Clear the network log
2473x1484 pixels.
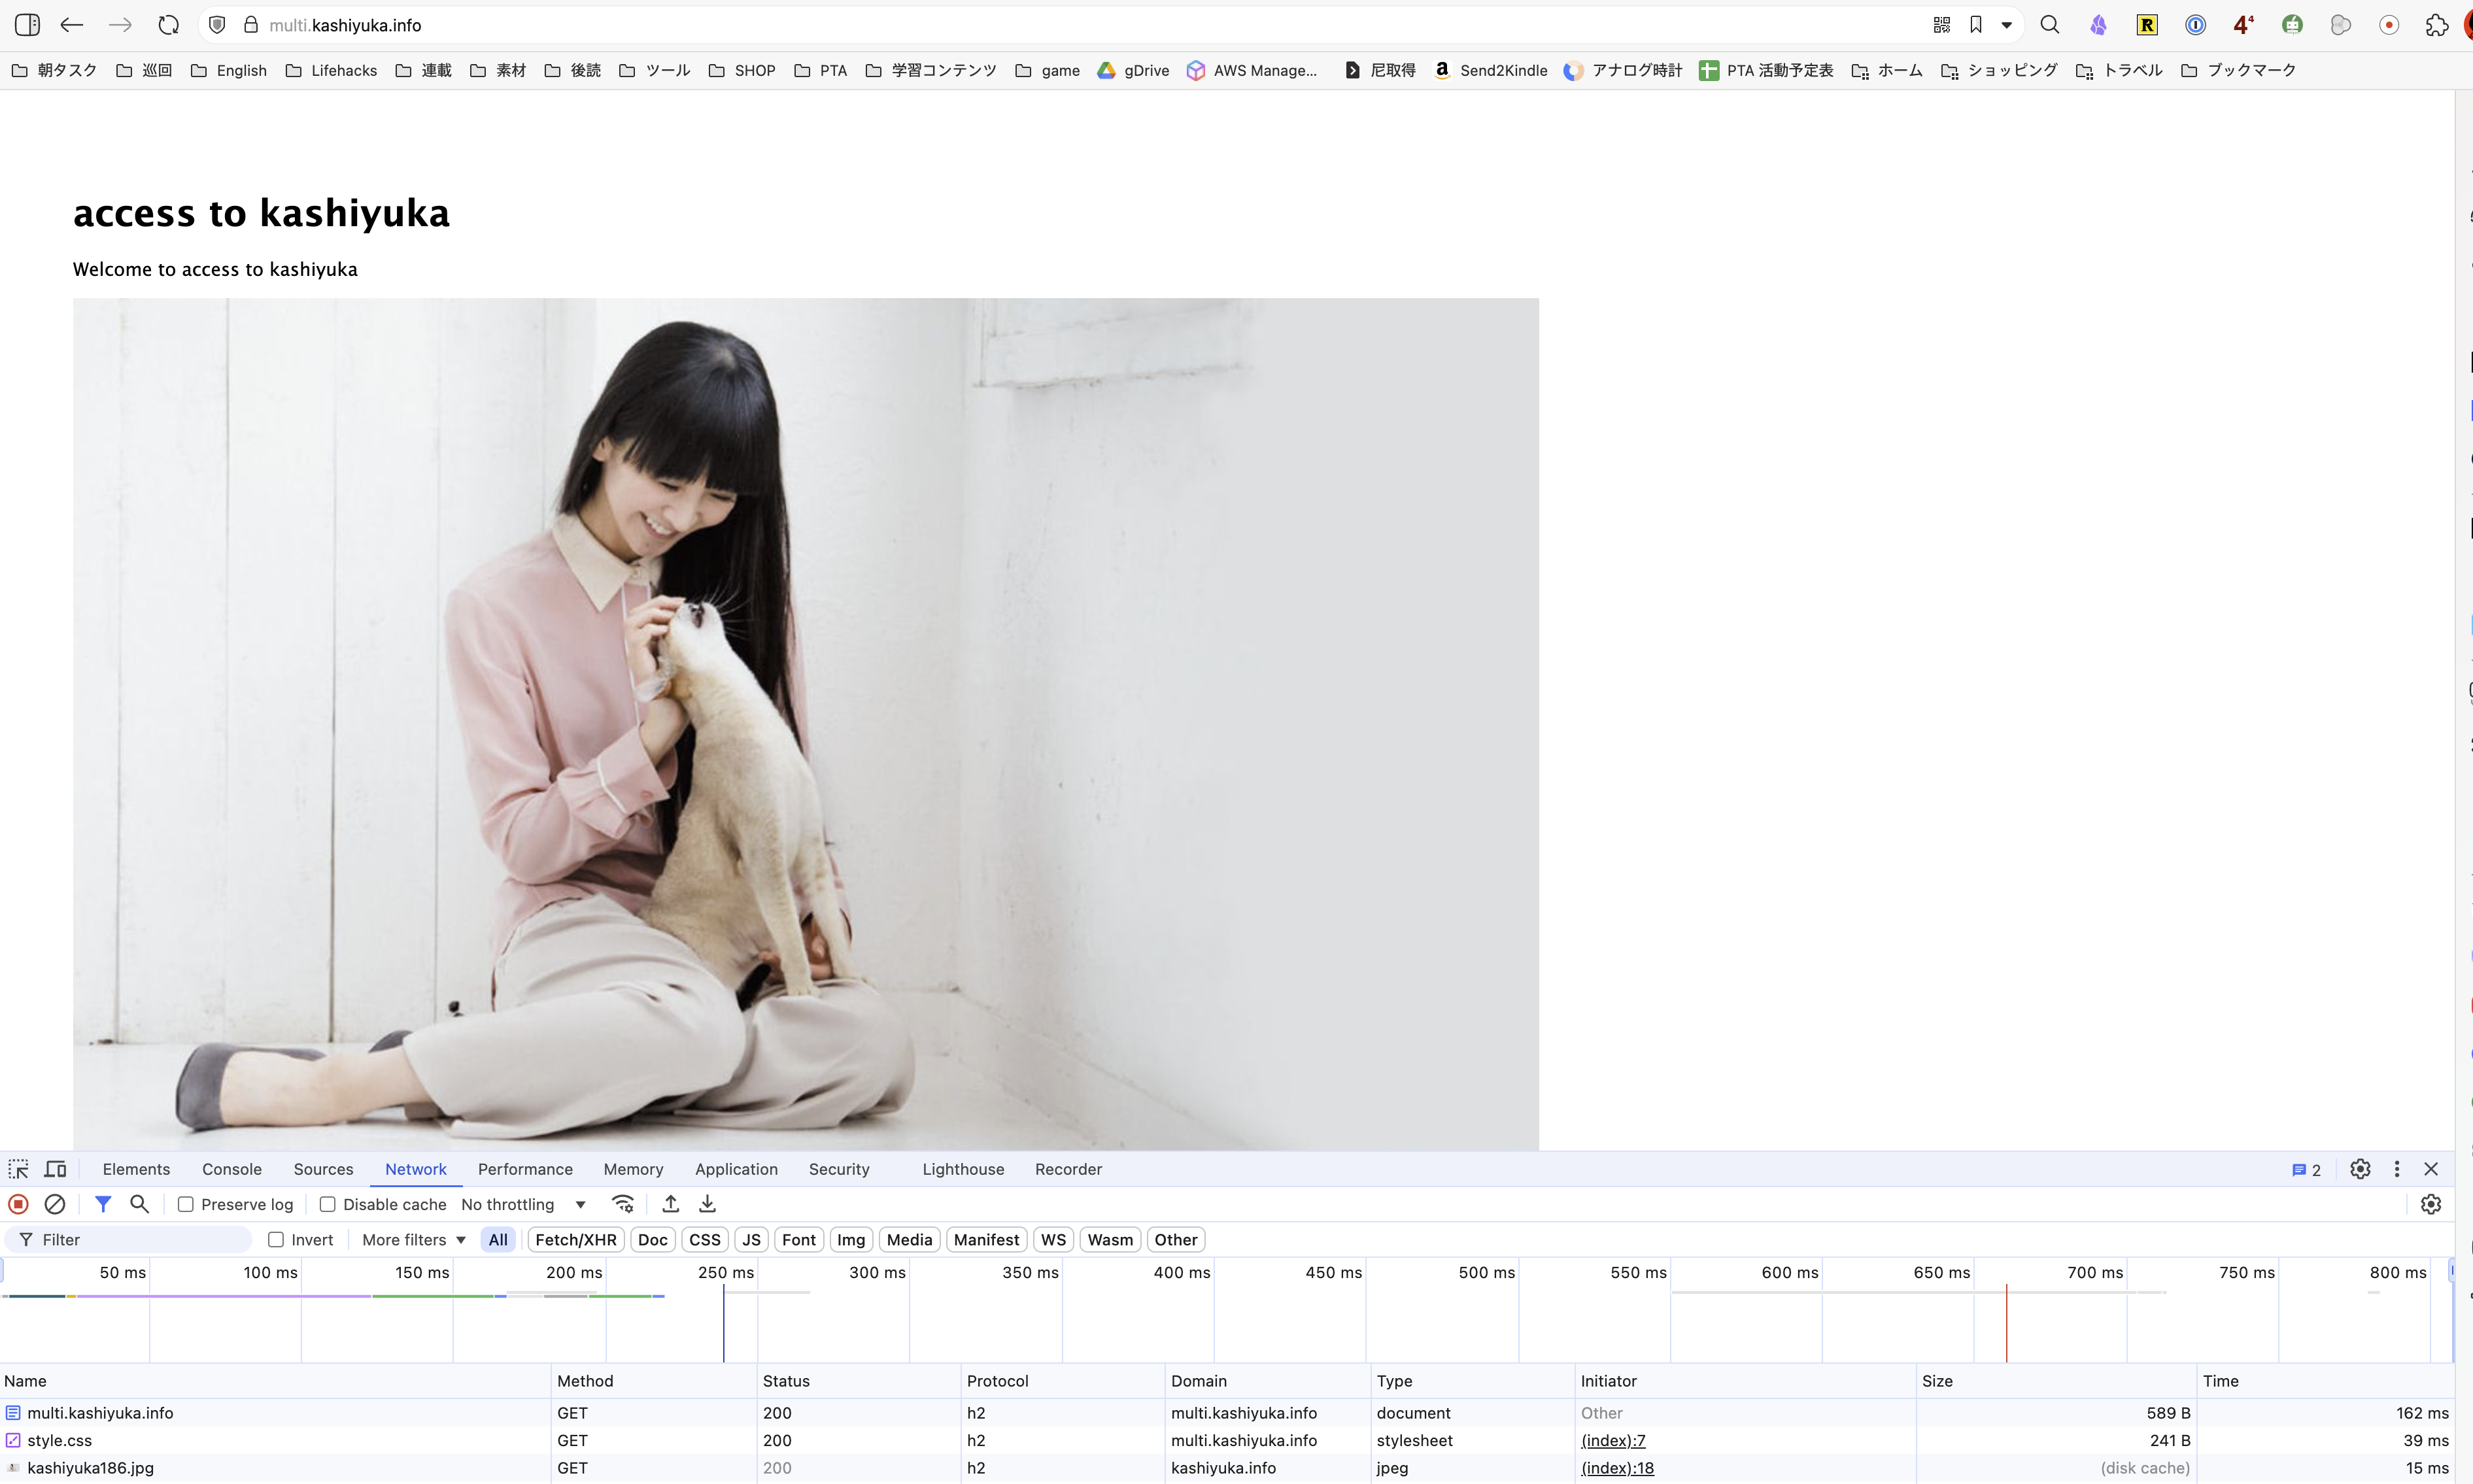(x=55, y=1204)
